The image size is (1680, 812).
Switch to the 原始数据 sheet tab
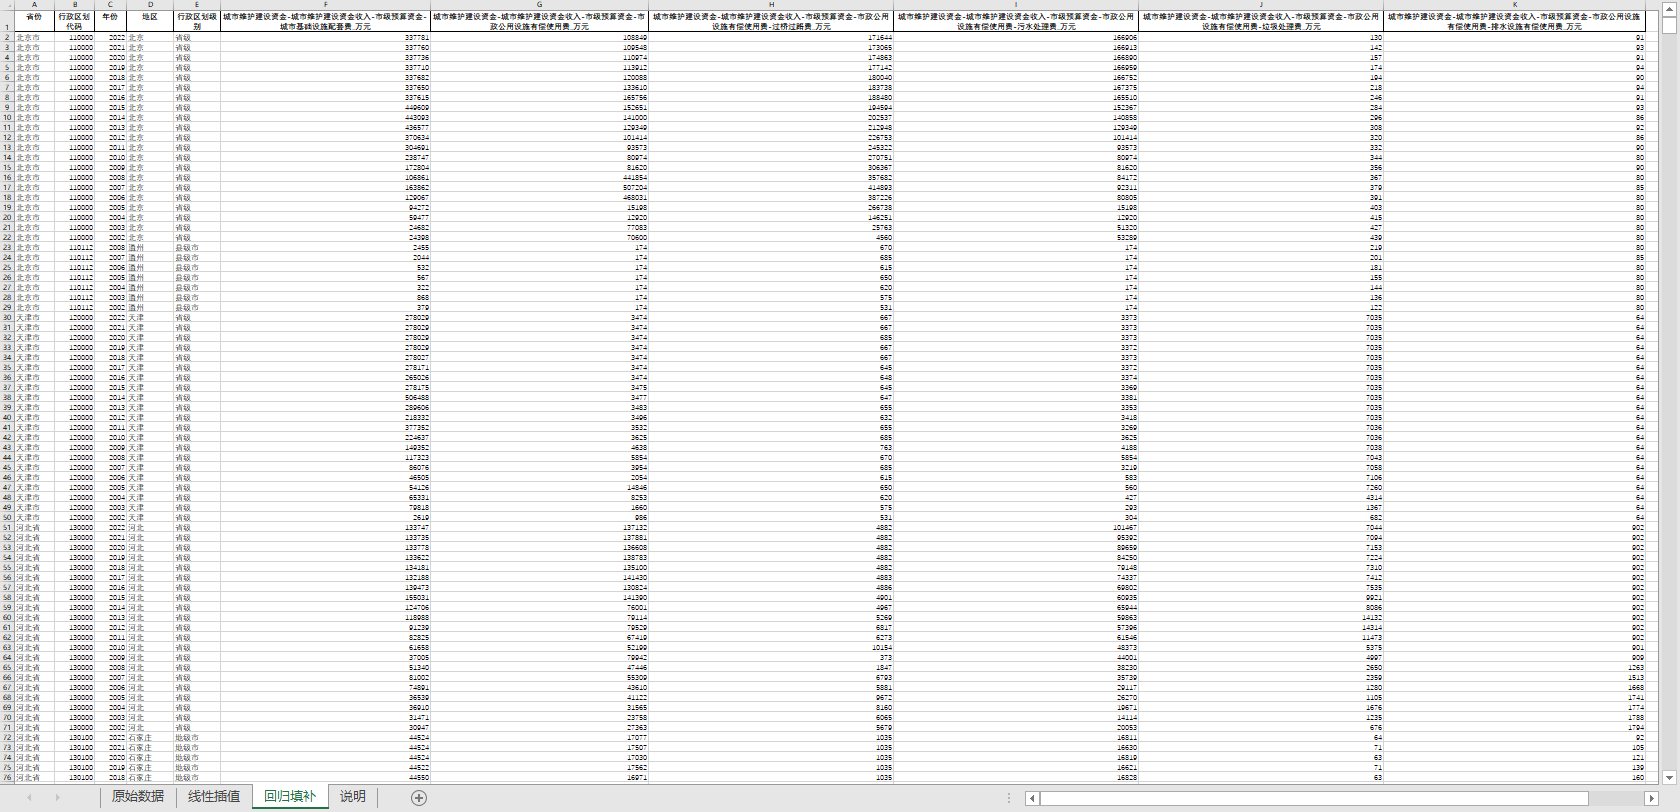137,797
